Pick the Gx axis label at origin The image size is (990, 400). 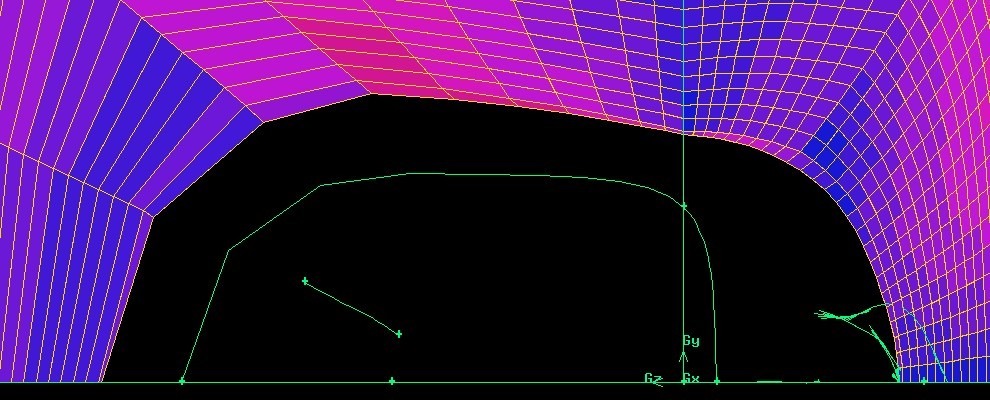691,379
